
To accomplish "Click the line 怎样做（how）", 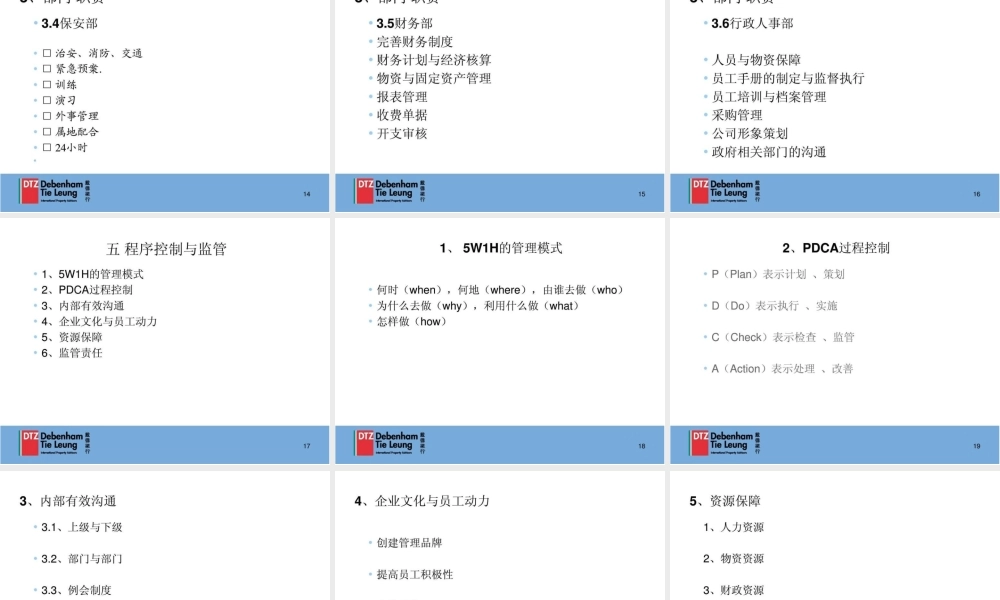I will tap(412, 321).
